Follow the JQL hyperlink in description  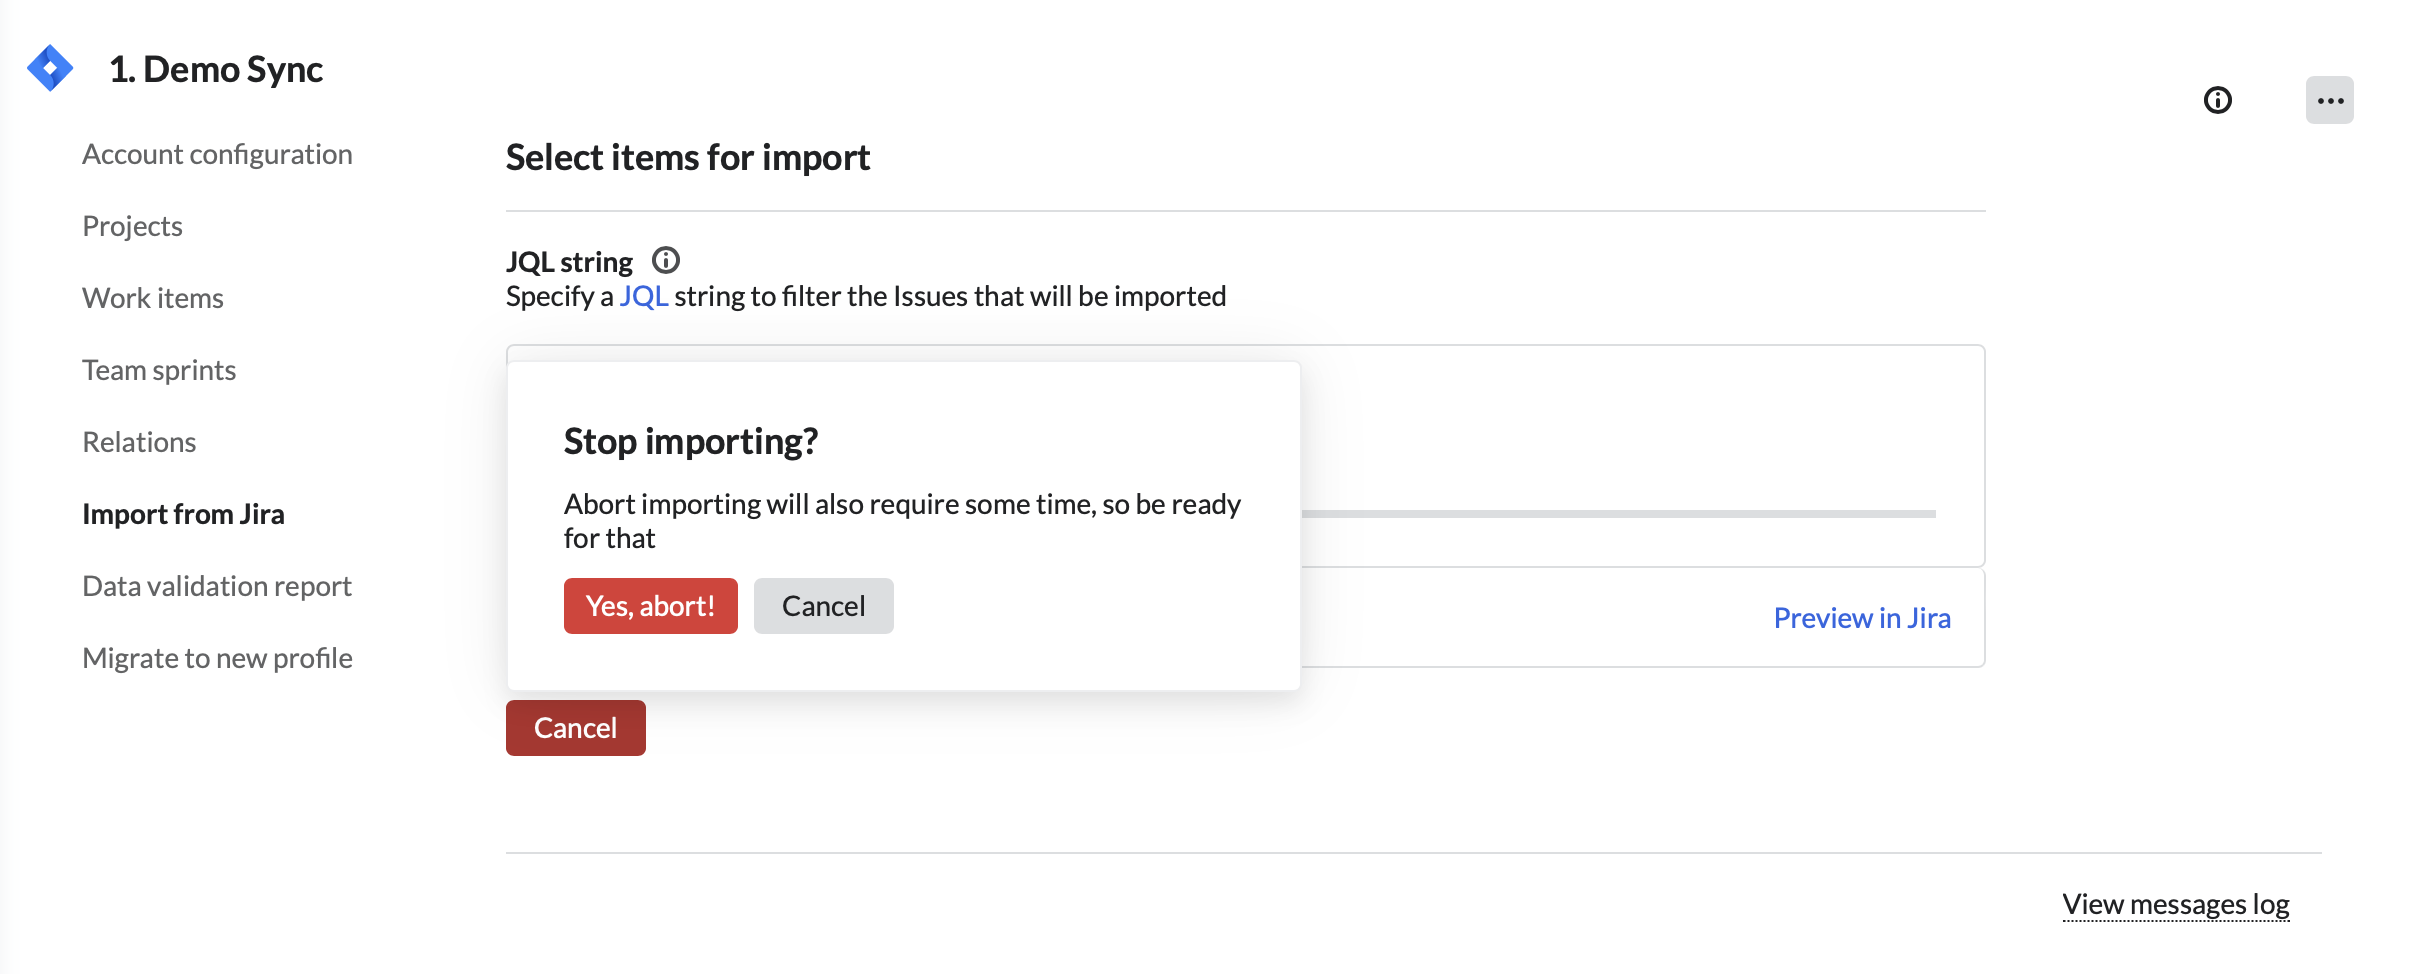pyautogui.click(x=643, y=296)
